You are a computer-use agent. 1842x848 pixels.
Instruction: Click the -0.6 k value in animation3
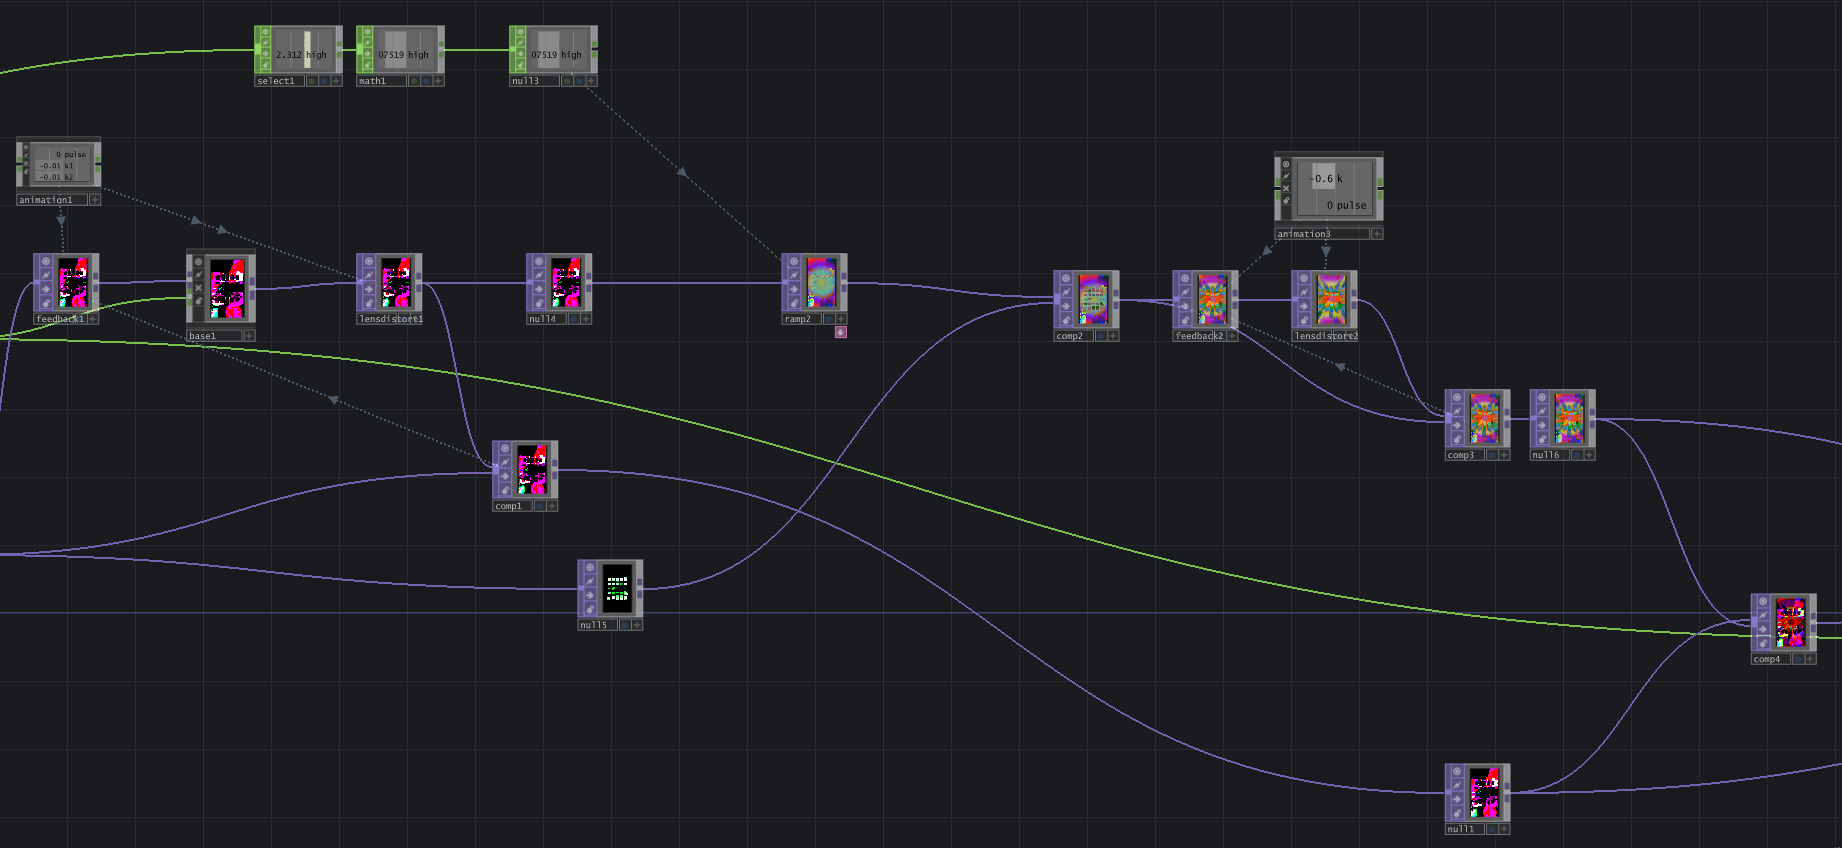[x=1326, y=178]
